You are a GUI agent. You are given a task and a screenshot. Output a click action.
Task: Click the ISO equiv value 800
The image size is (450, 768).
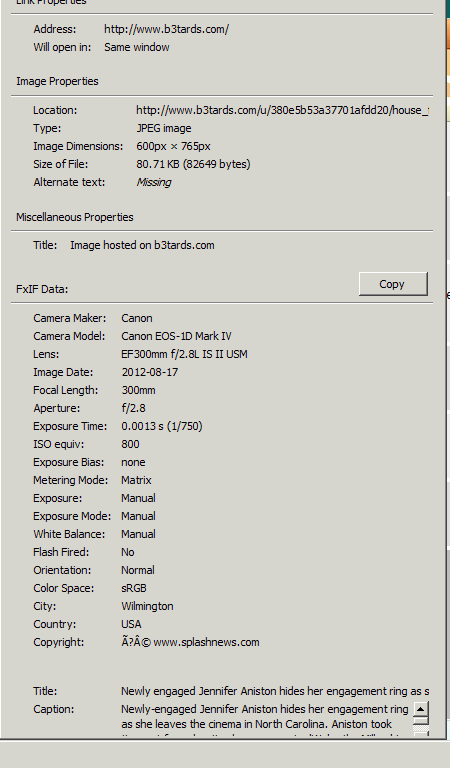coord(130,444)
